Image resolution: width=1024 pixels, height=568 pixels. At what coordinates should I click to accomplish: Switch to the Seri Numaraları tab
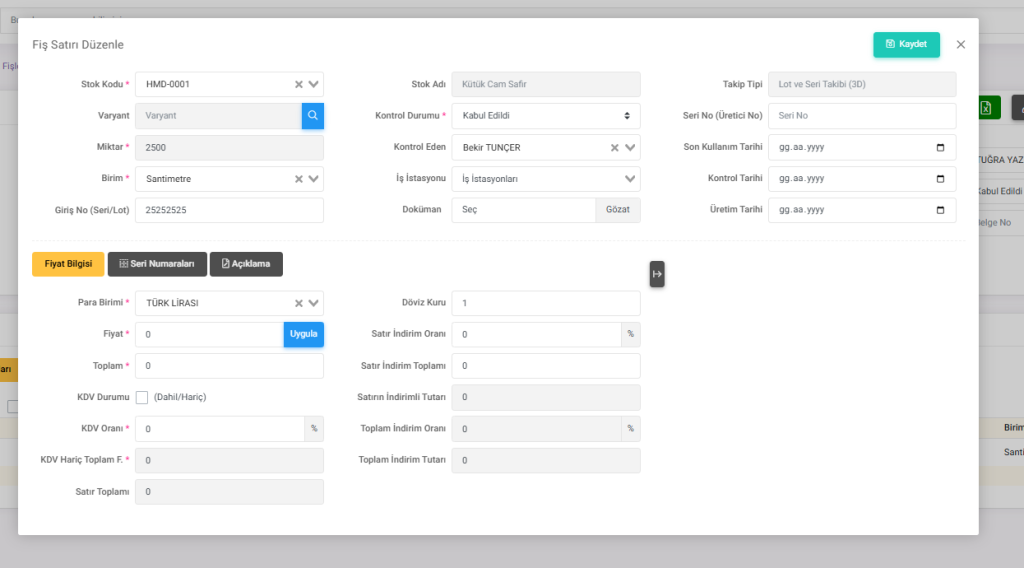[x=157, y=264]
